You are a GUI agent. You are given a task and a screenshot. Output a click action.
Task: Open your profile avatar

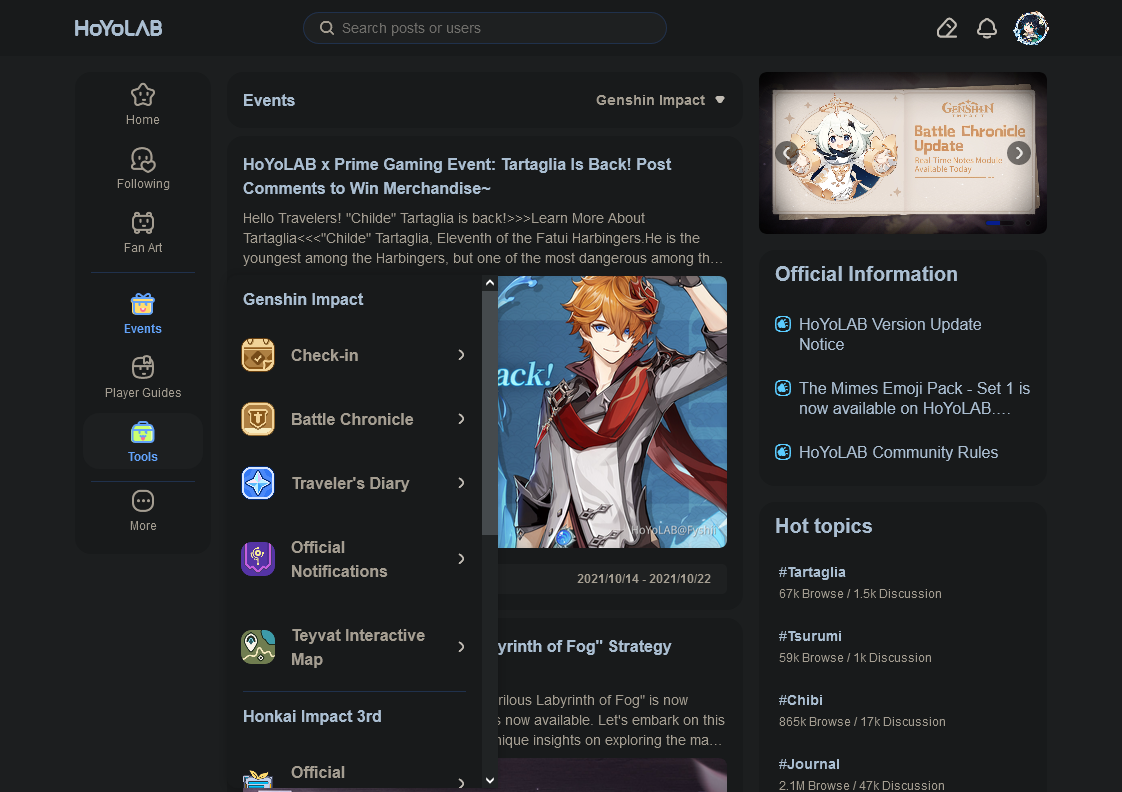[1030, 28]
